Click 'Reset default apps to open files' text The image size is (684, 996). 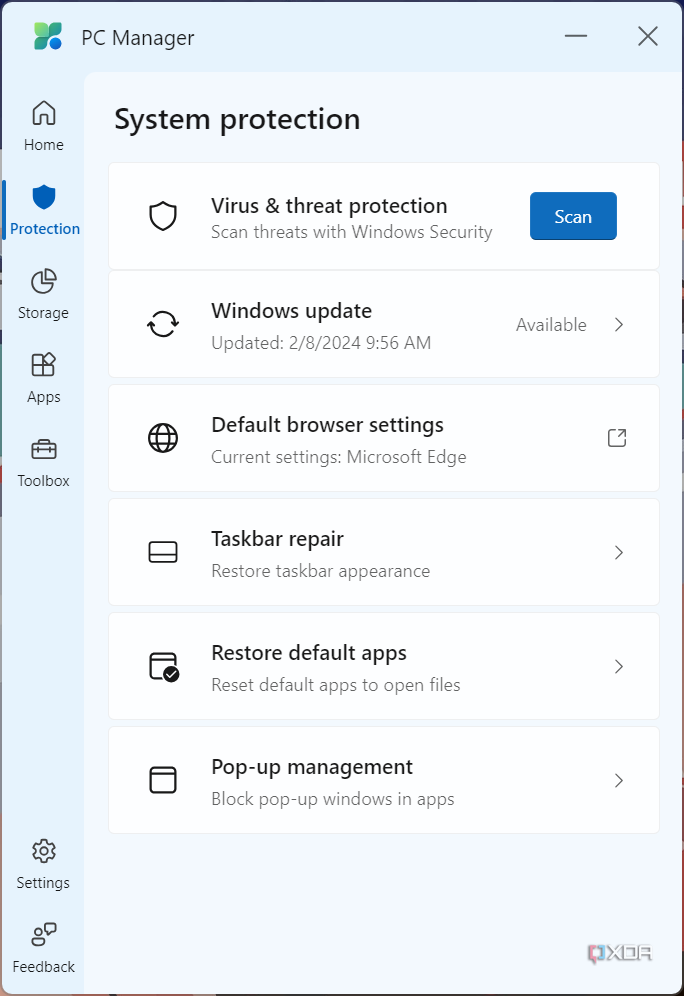(x=335, y=685)
